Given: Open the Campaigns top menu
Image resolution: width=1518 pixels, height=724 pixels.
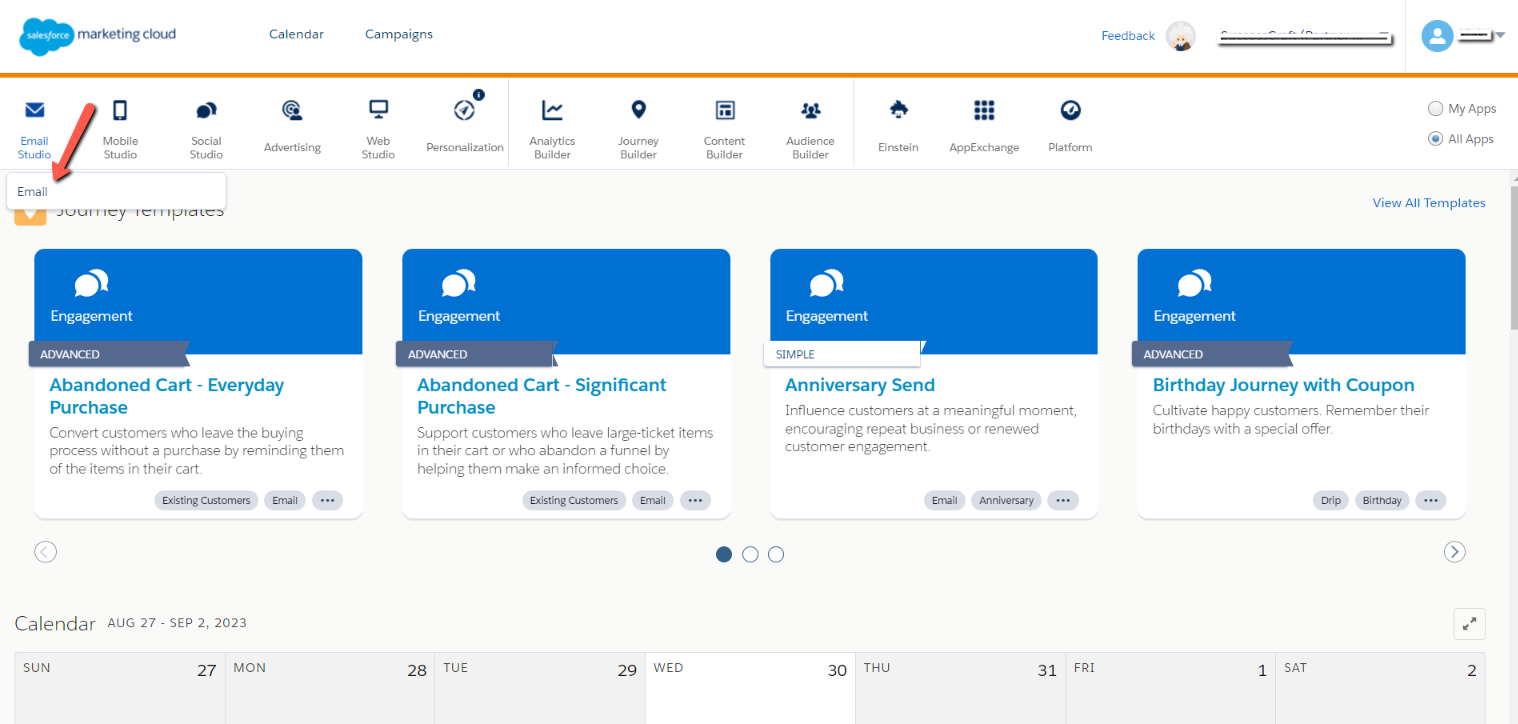Looking at the screenshot, I should coord(399,34).
